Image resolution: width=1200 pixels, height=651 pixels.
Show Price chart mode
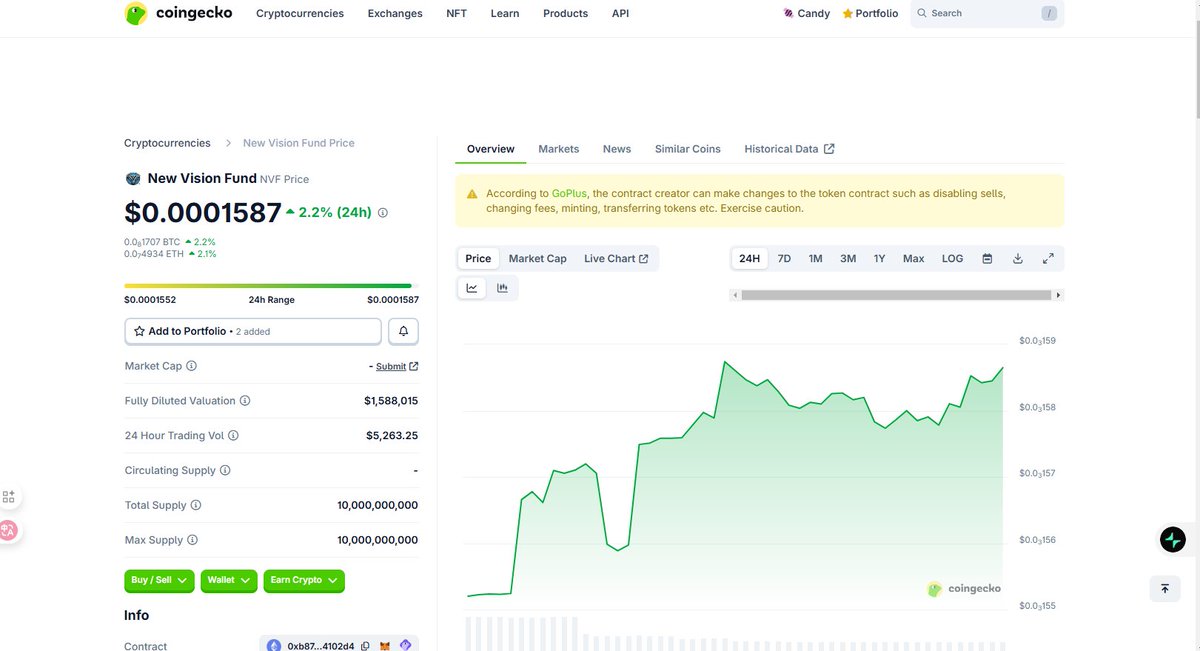pos(478,259)
